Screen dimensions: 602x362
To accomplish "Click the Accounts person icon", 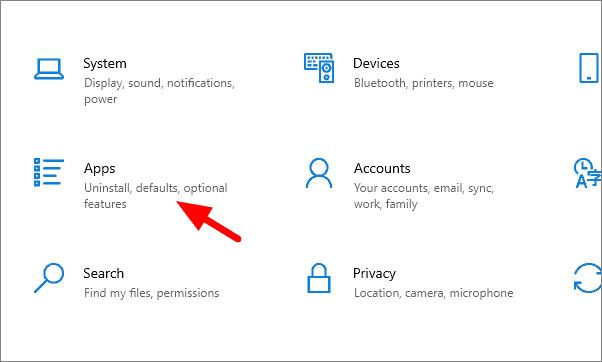I will (319, 173).
